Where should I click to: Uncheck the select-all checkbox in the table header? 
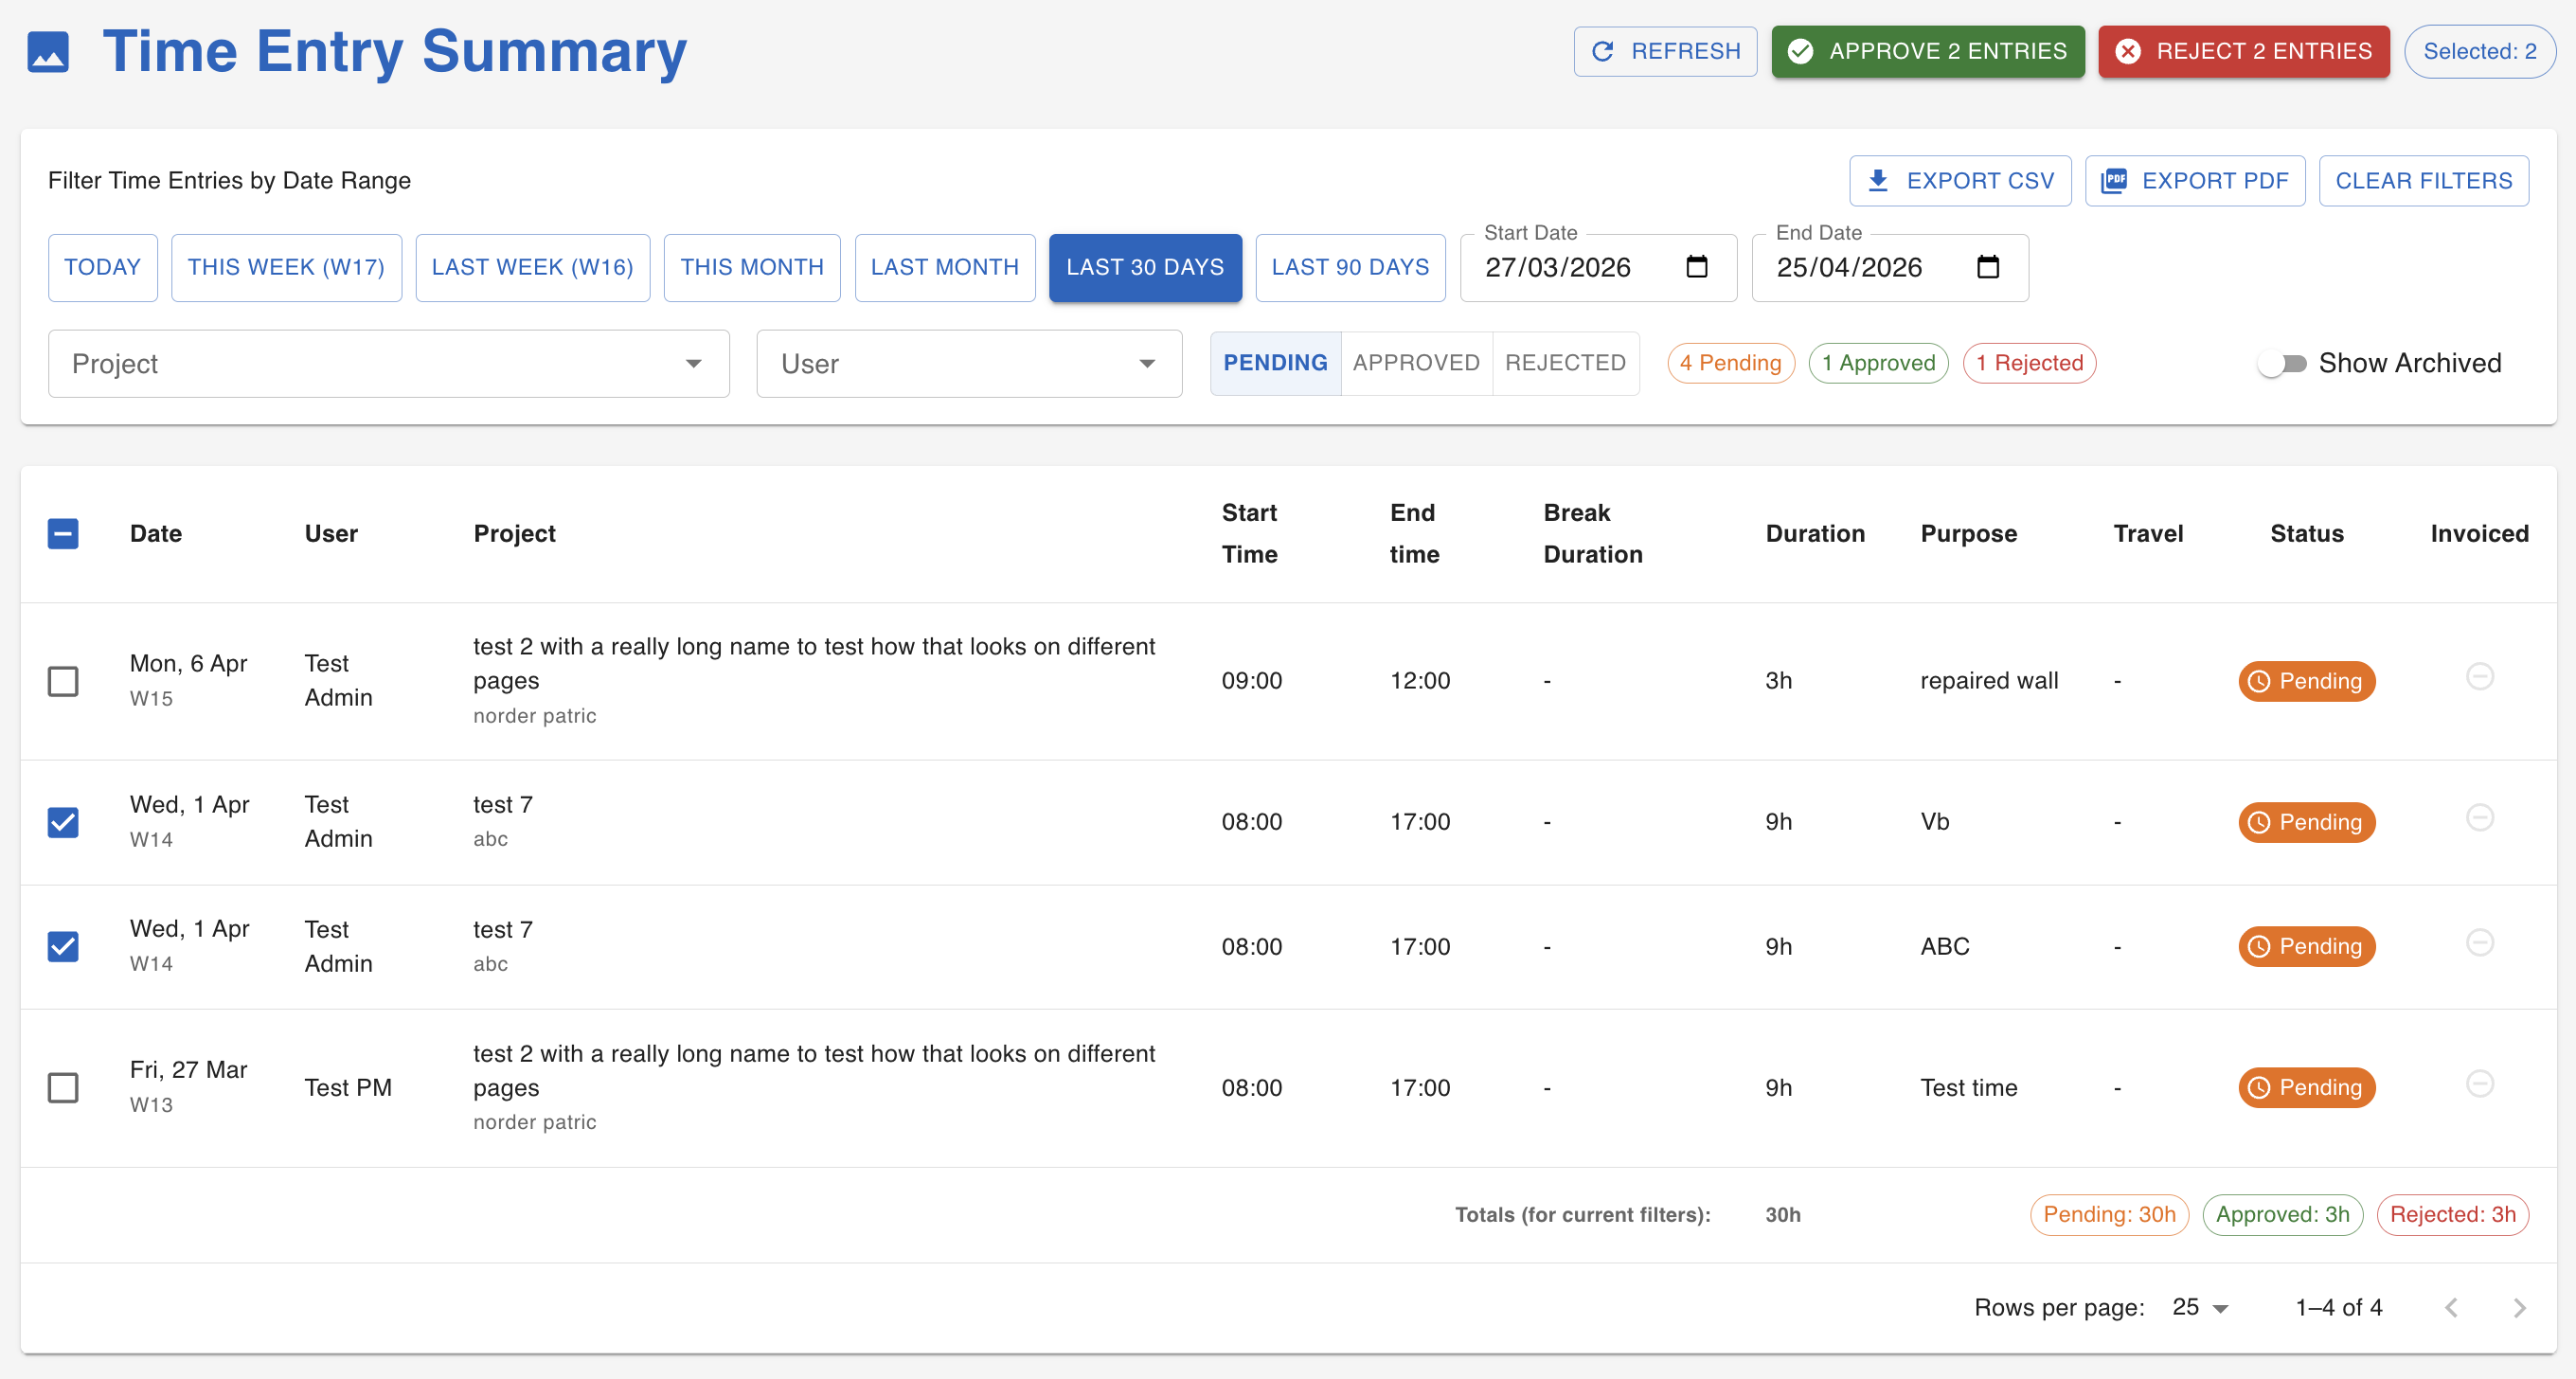63,534
